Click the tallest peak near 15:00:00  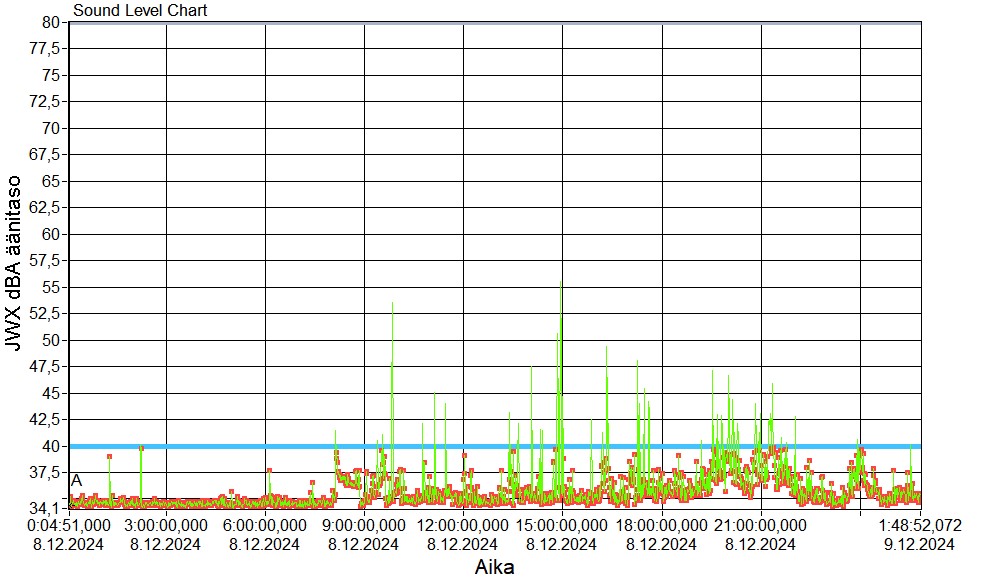coord(561,285)
